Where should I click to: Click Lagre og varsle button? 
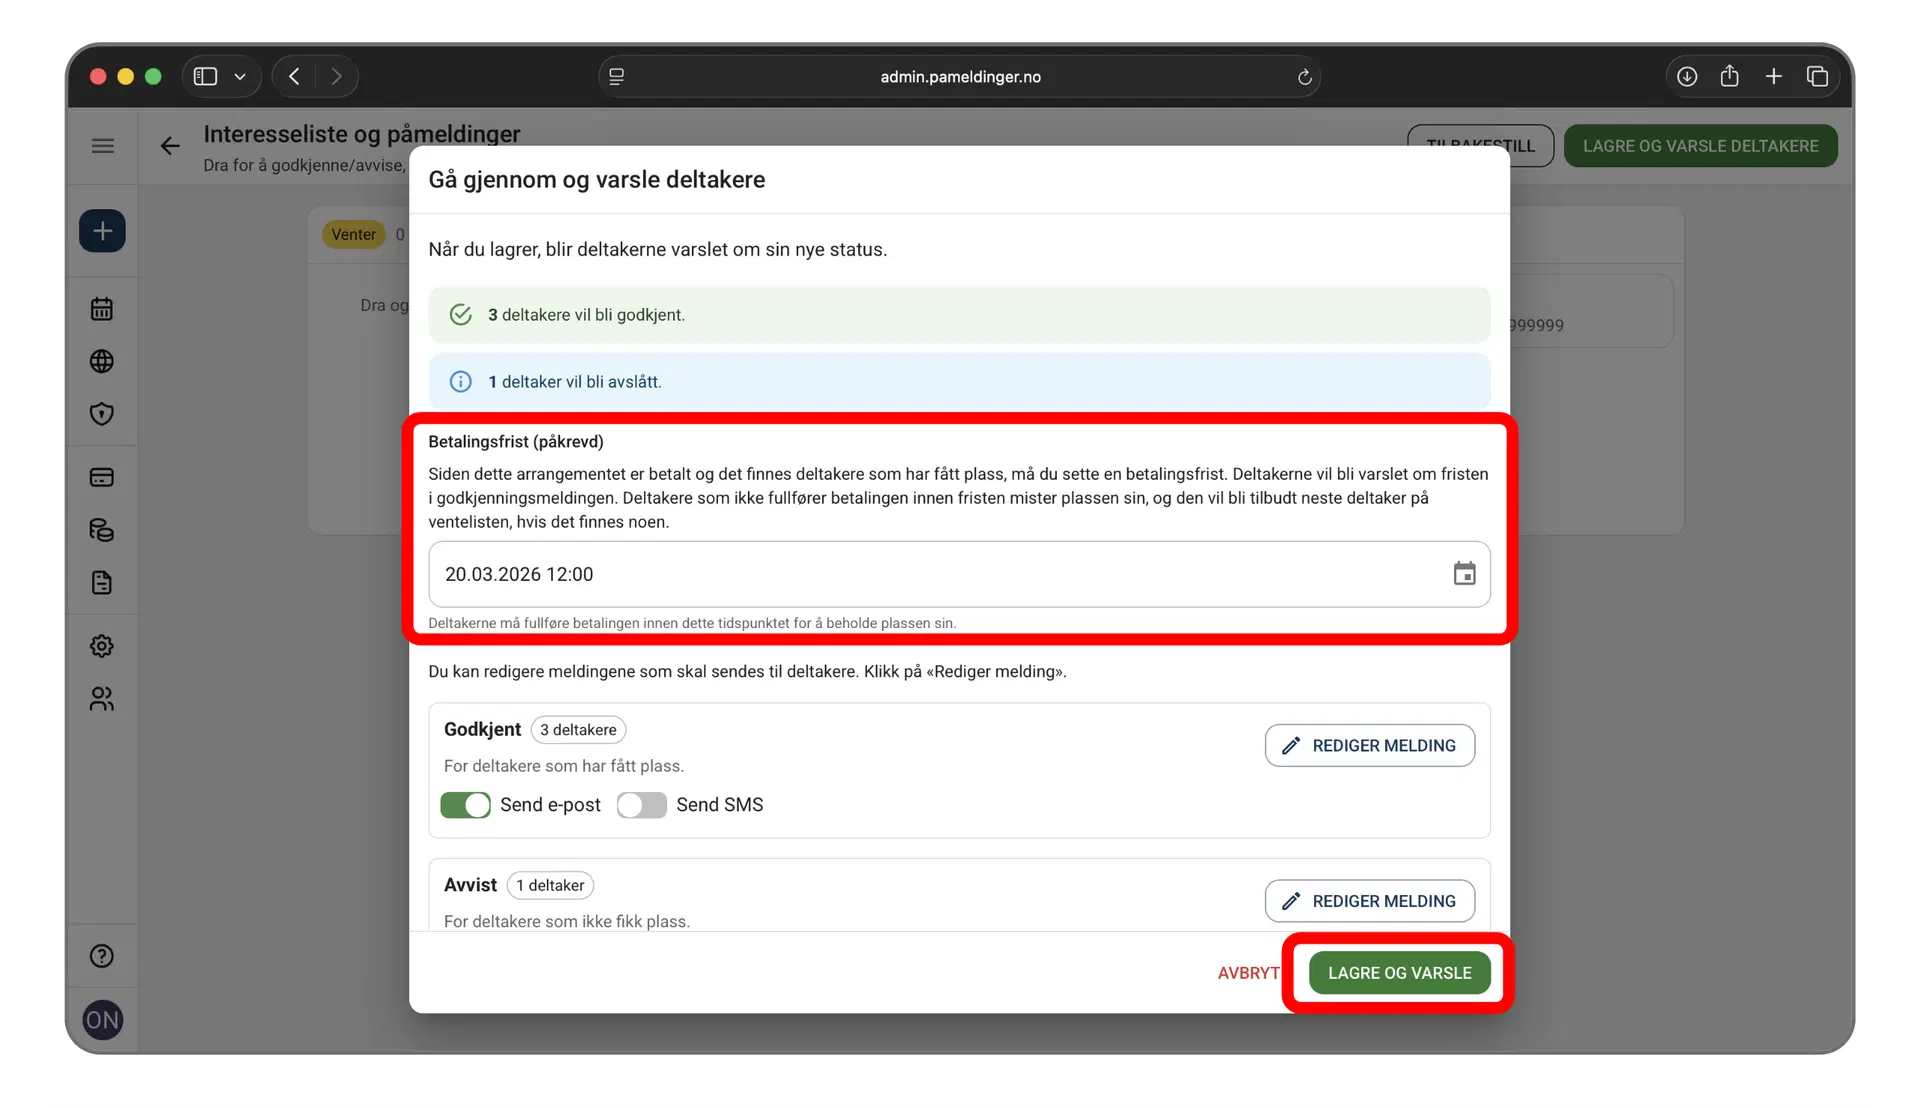click(x=1399, y=973)
